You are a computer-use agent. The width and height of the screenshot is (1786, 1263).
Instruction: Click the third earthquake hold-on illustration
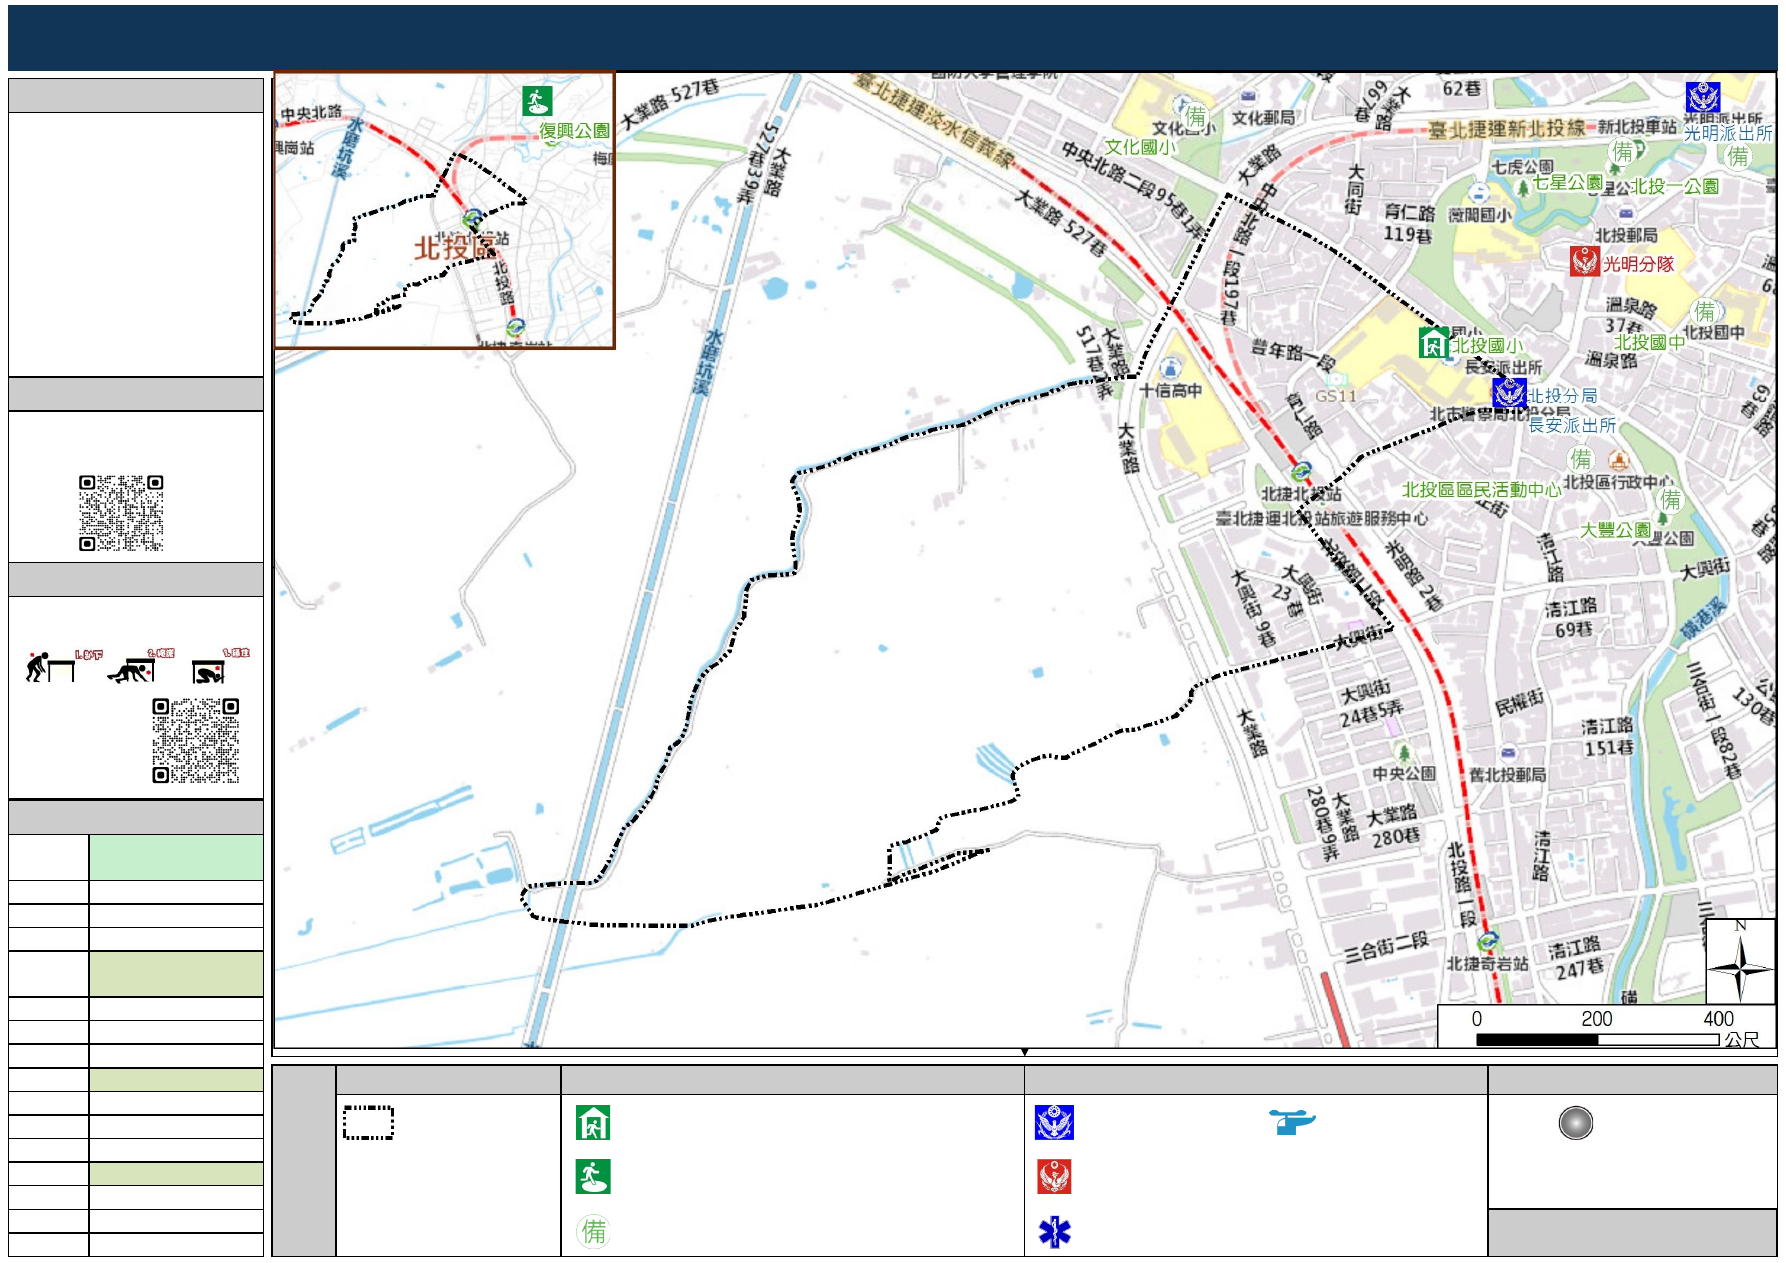220,666
